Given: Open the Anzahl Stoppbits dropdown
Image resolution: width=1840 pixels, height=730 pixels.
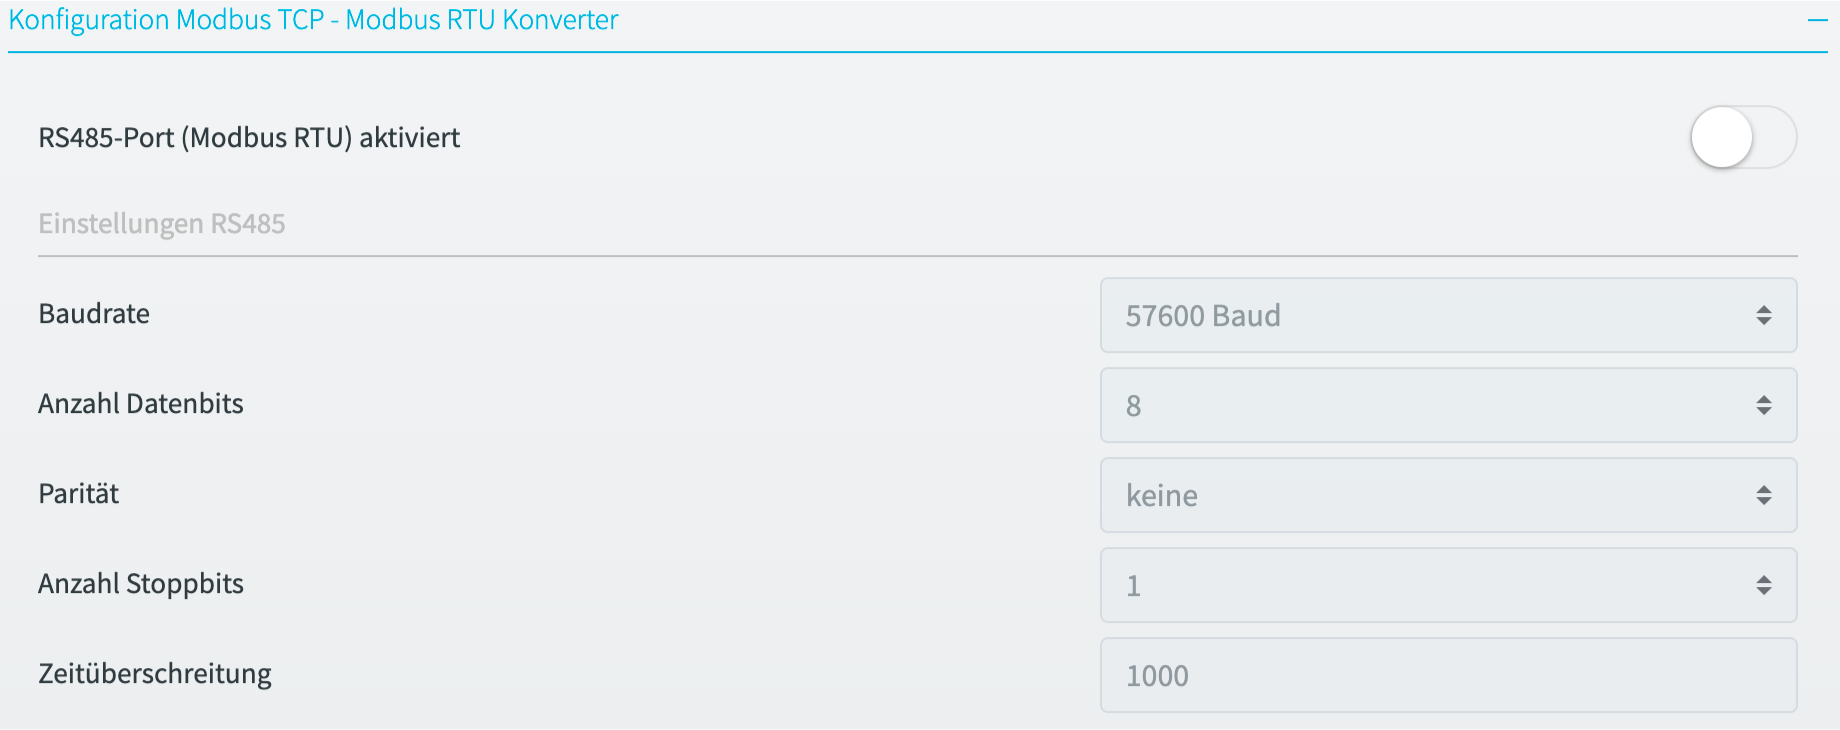Looking at the screenshot, I should tap(1448, 585).
